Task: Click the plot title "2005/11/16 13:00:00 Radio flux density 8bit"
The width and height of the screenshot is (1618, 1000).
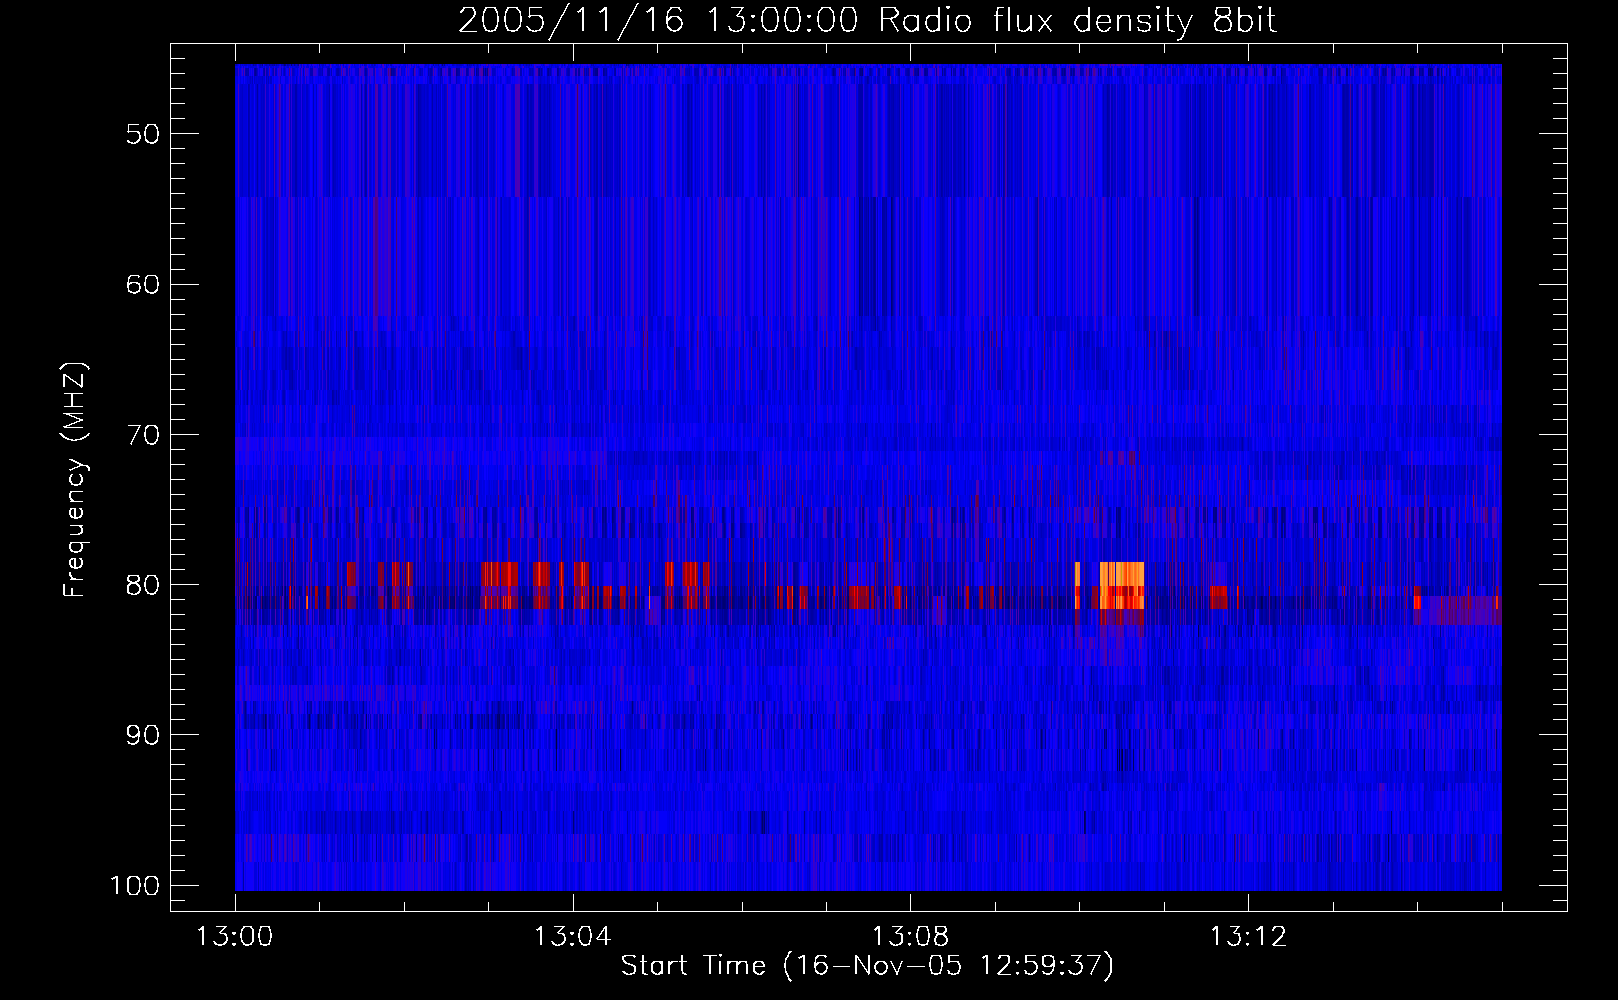Action: 867,20
